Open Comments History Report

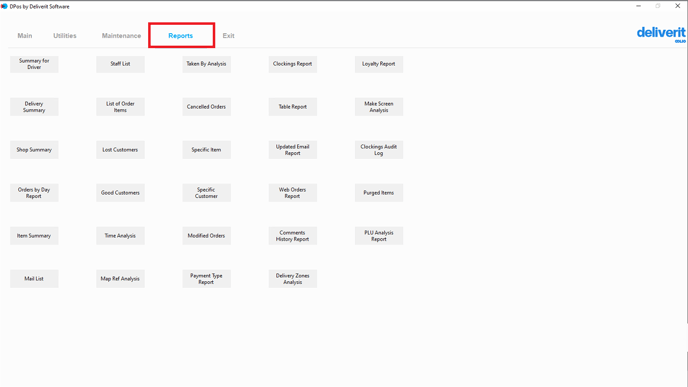(x=293, y=236)
